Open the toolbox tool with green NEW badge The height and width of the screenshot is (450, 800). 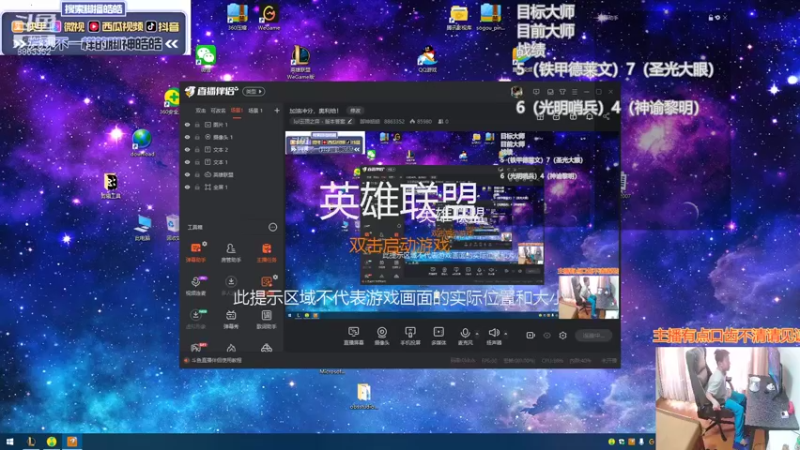196,318
